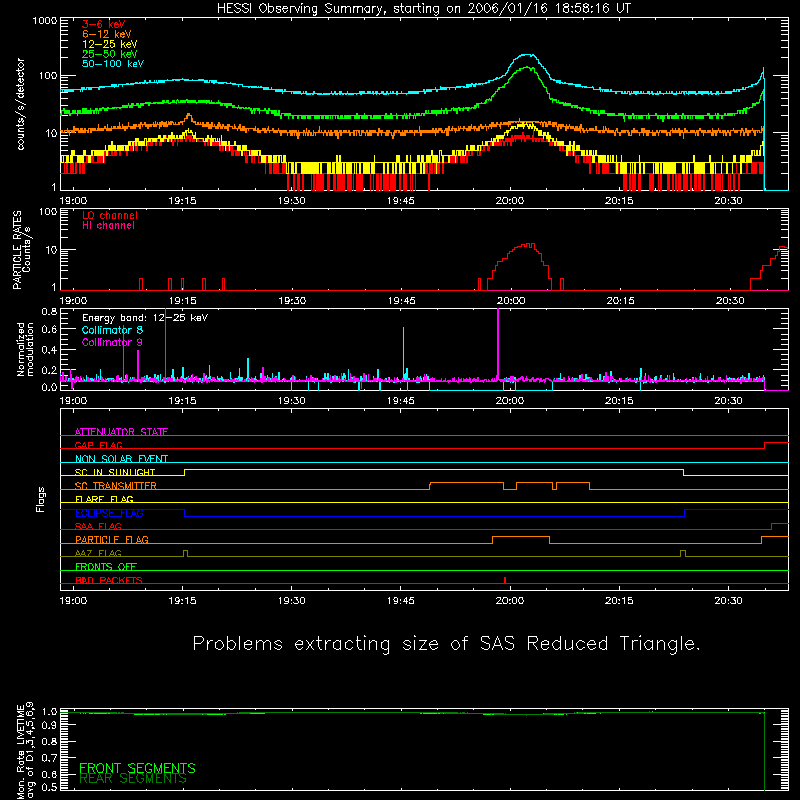
Task: Click the red BAD_PACKETS tick mark near 20:00
Action: [505, 580]
